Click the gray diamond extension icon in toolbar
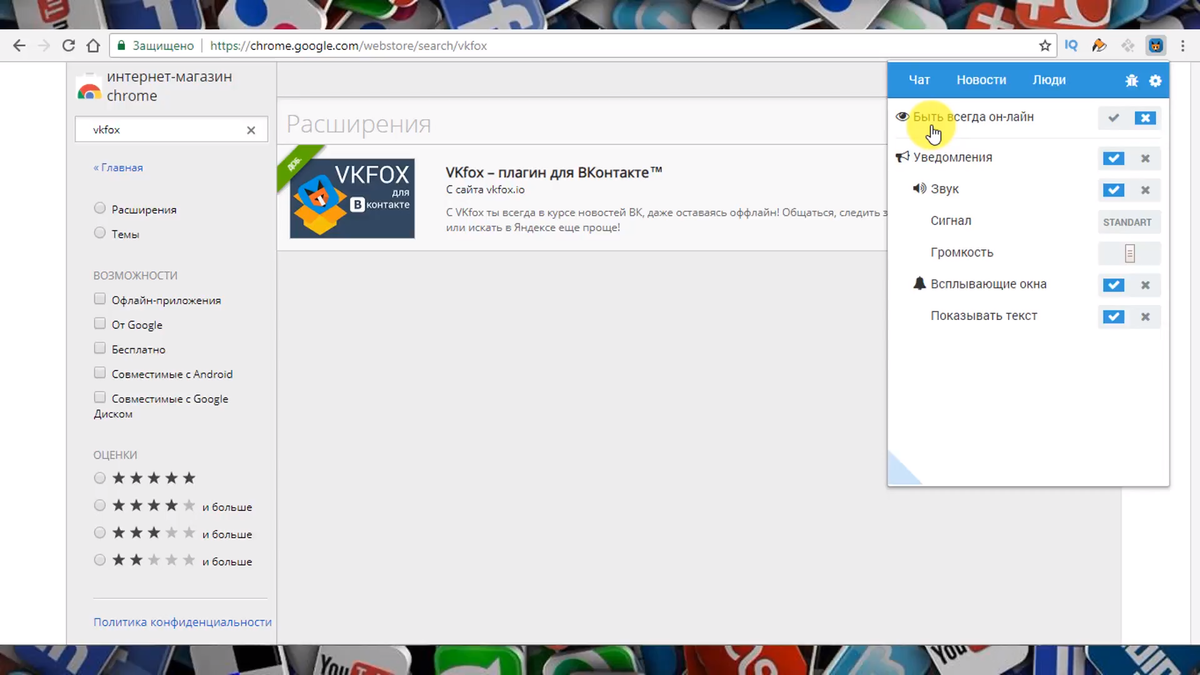 pyautogui.click(x=1127, y=45)
